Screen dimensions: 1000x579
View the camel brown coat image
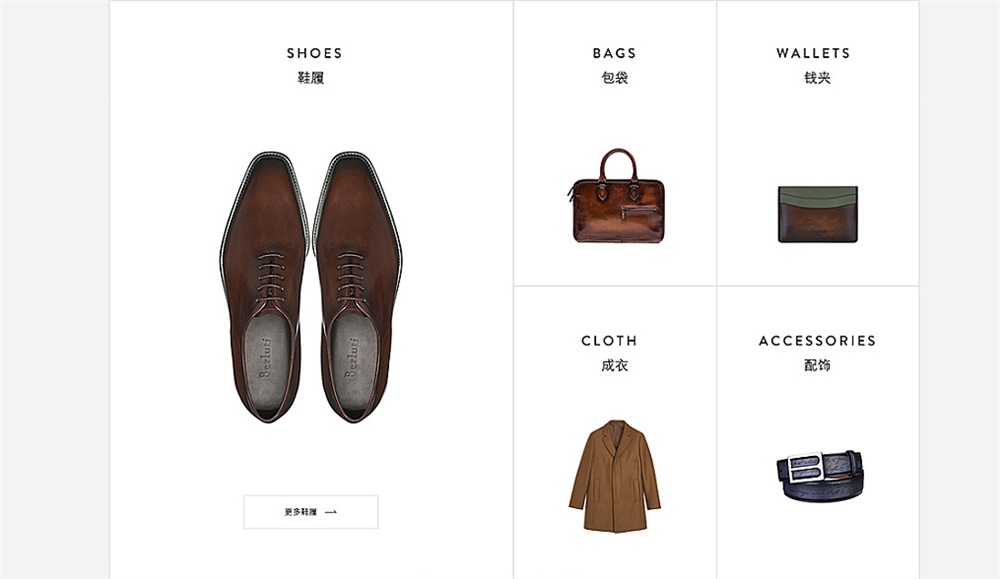pos(614,475)
